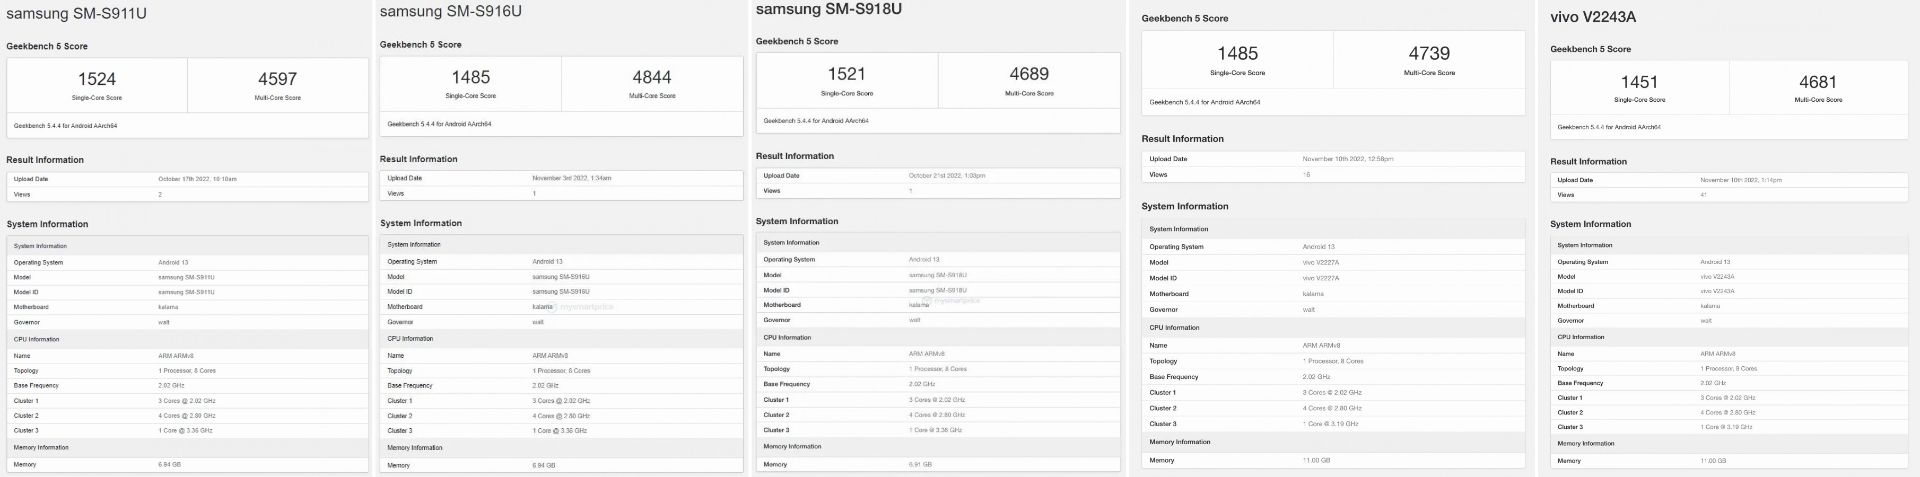The image size is (1920, 477).
Task: Click the Model ID value 'samsung SM-S911U'
Action: (186, 292)
